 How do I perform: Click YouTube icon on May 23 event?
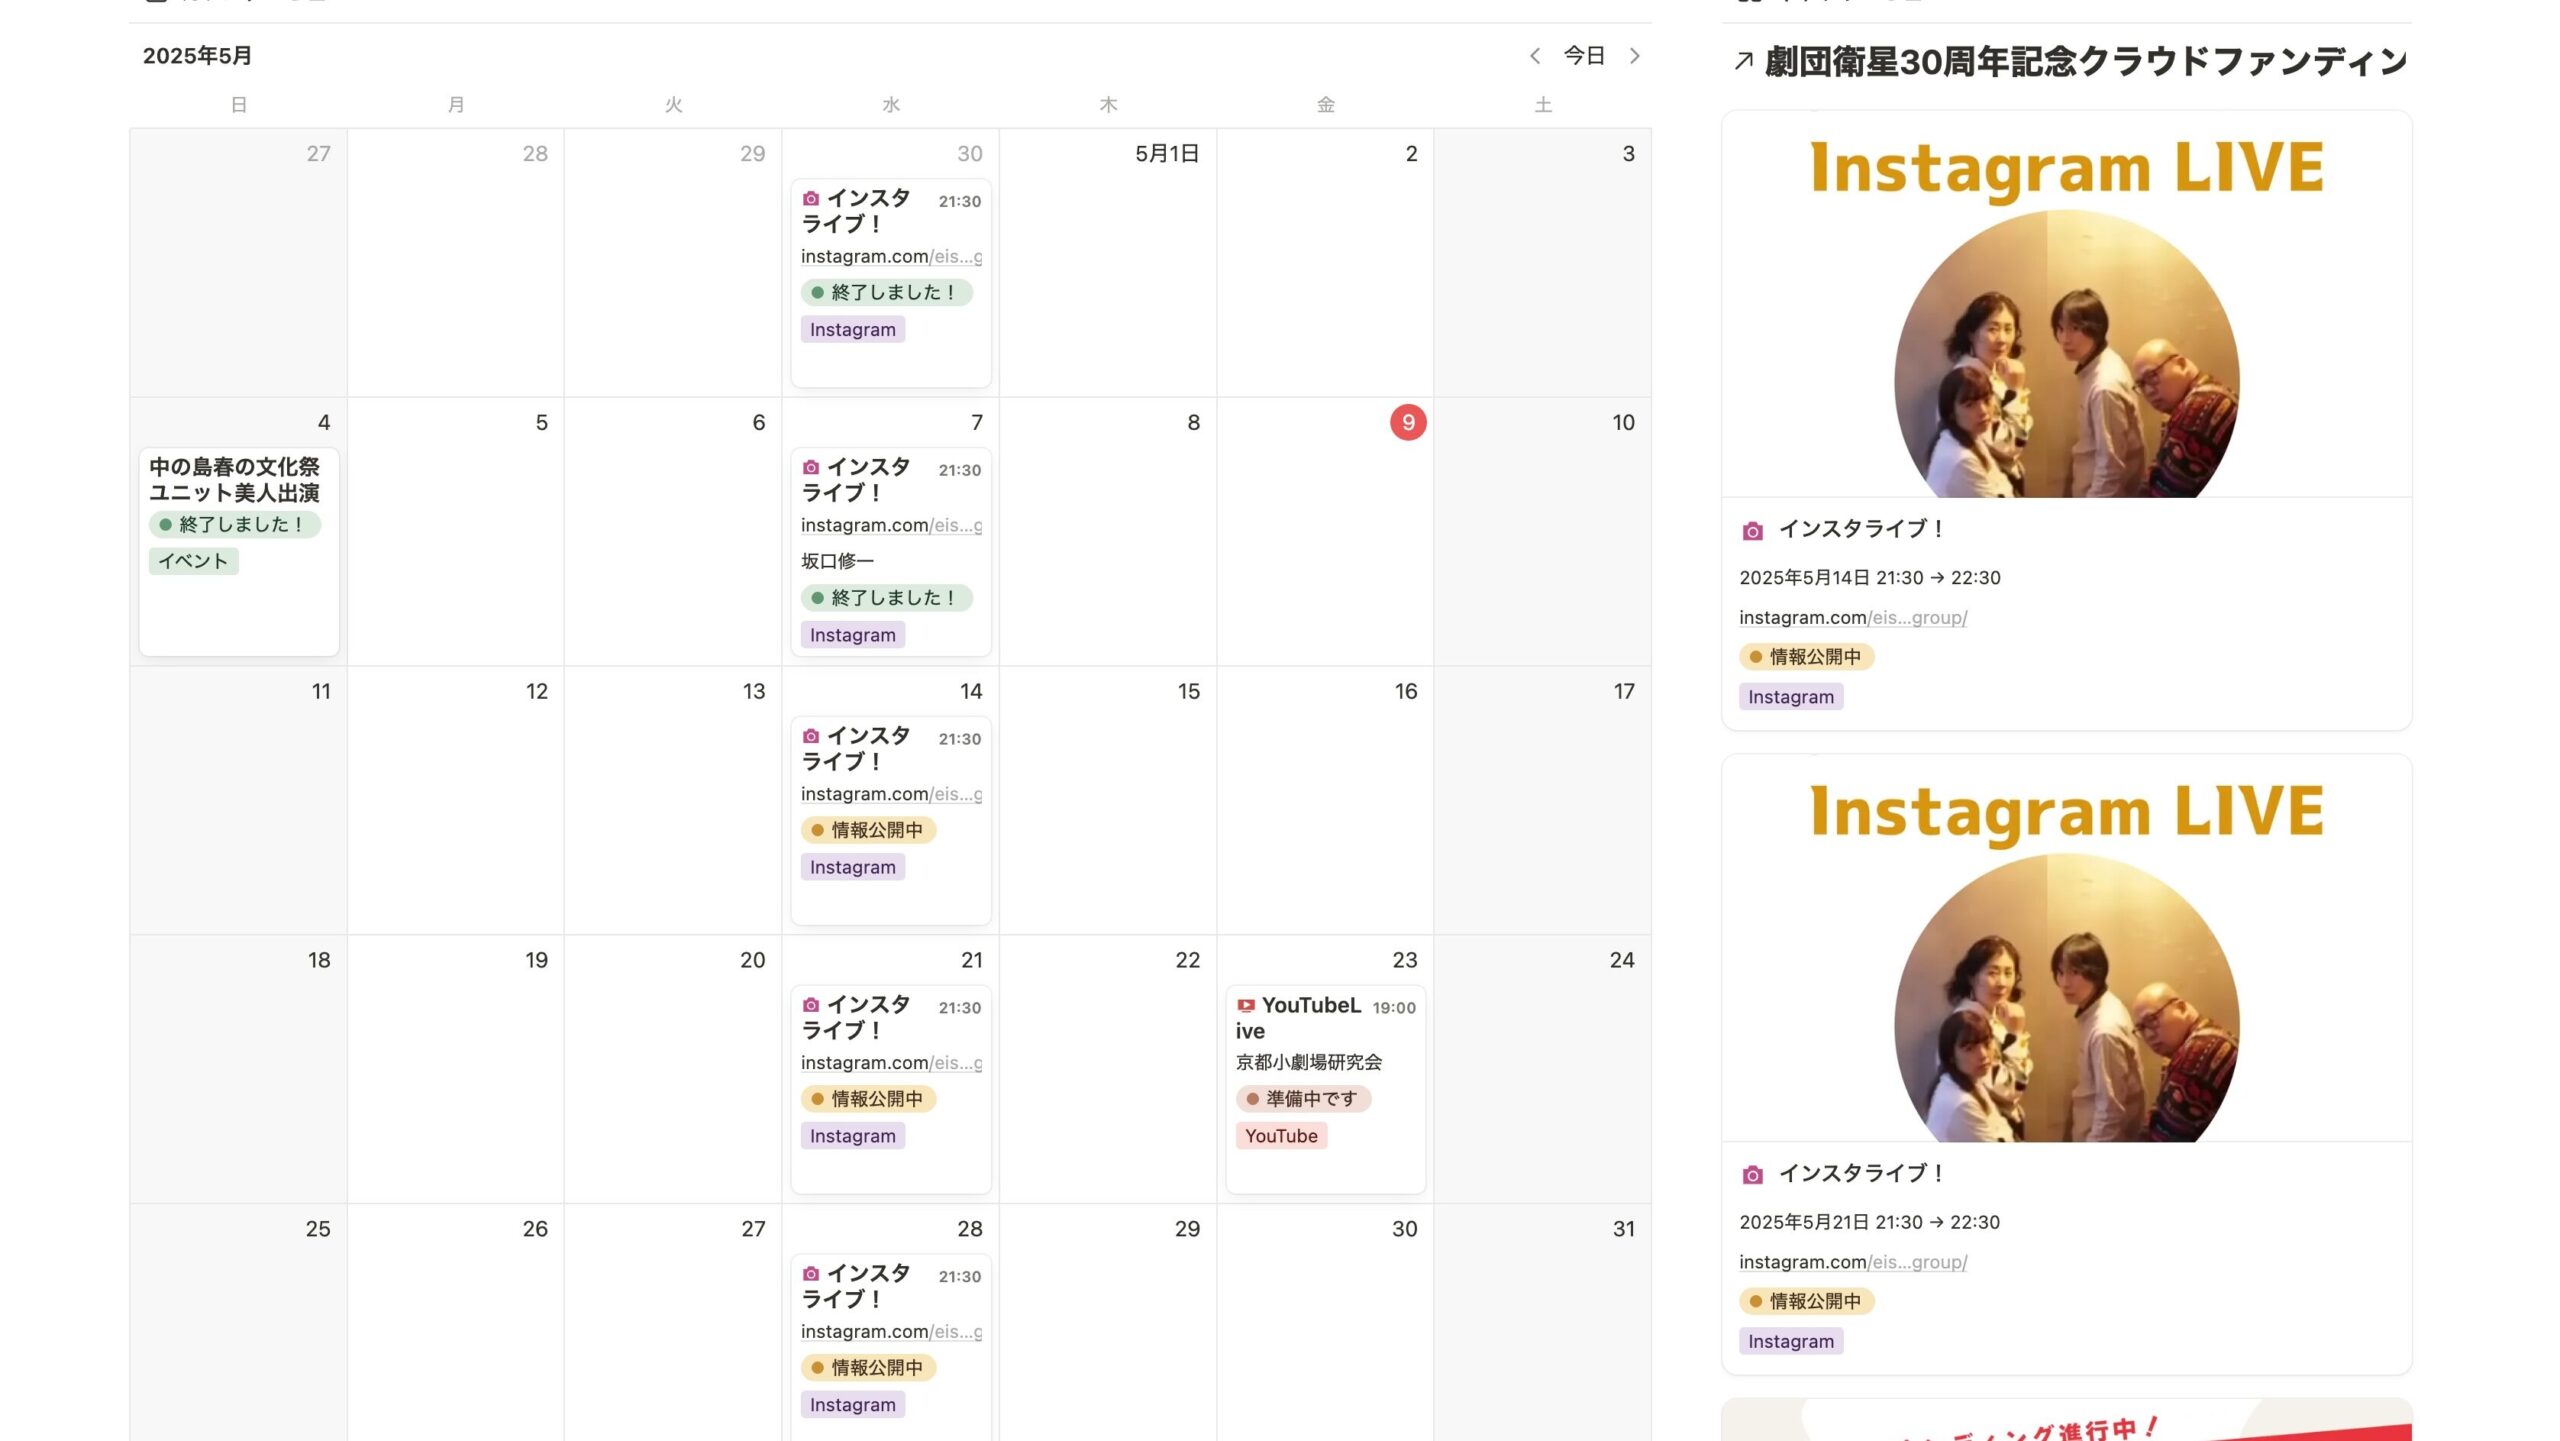click(1246, 1006)
